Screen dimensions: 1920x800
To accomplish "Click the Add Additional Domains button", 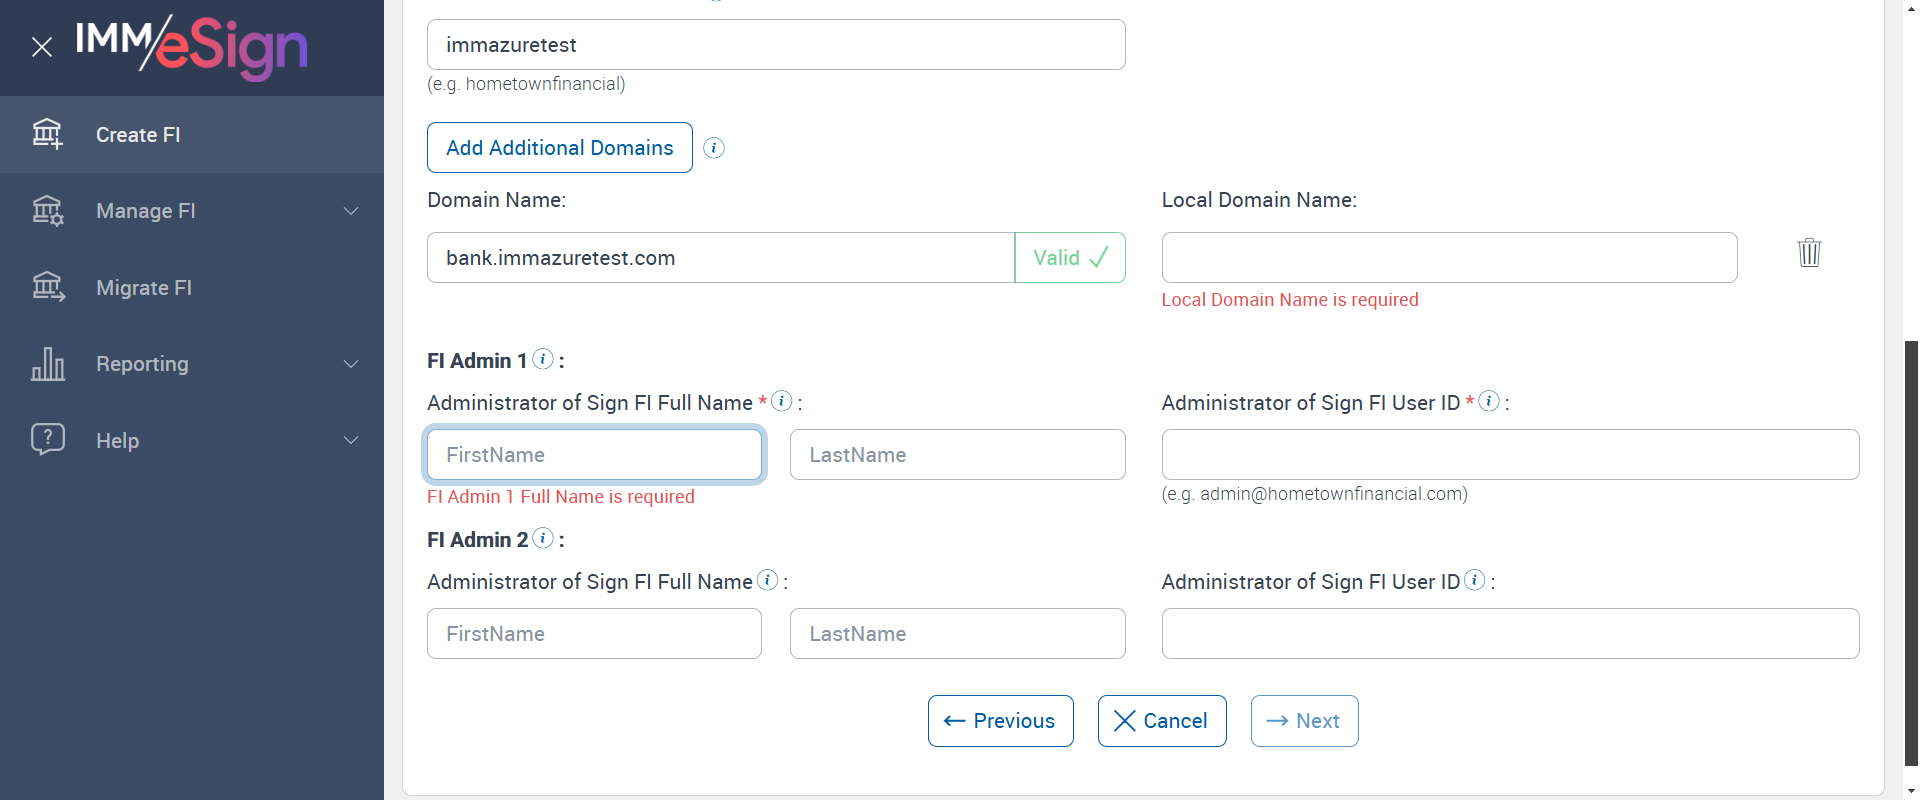I will coord(560,148).
